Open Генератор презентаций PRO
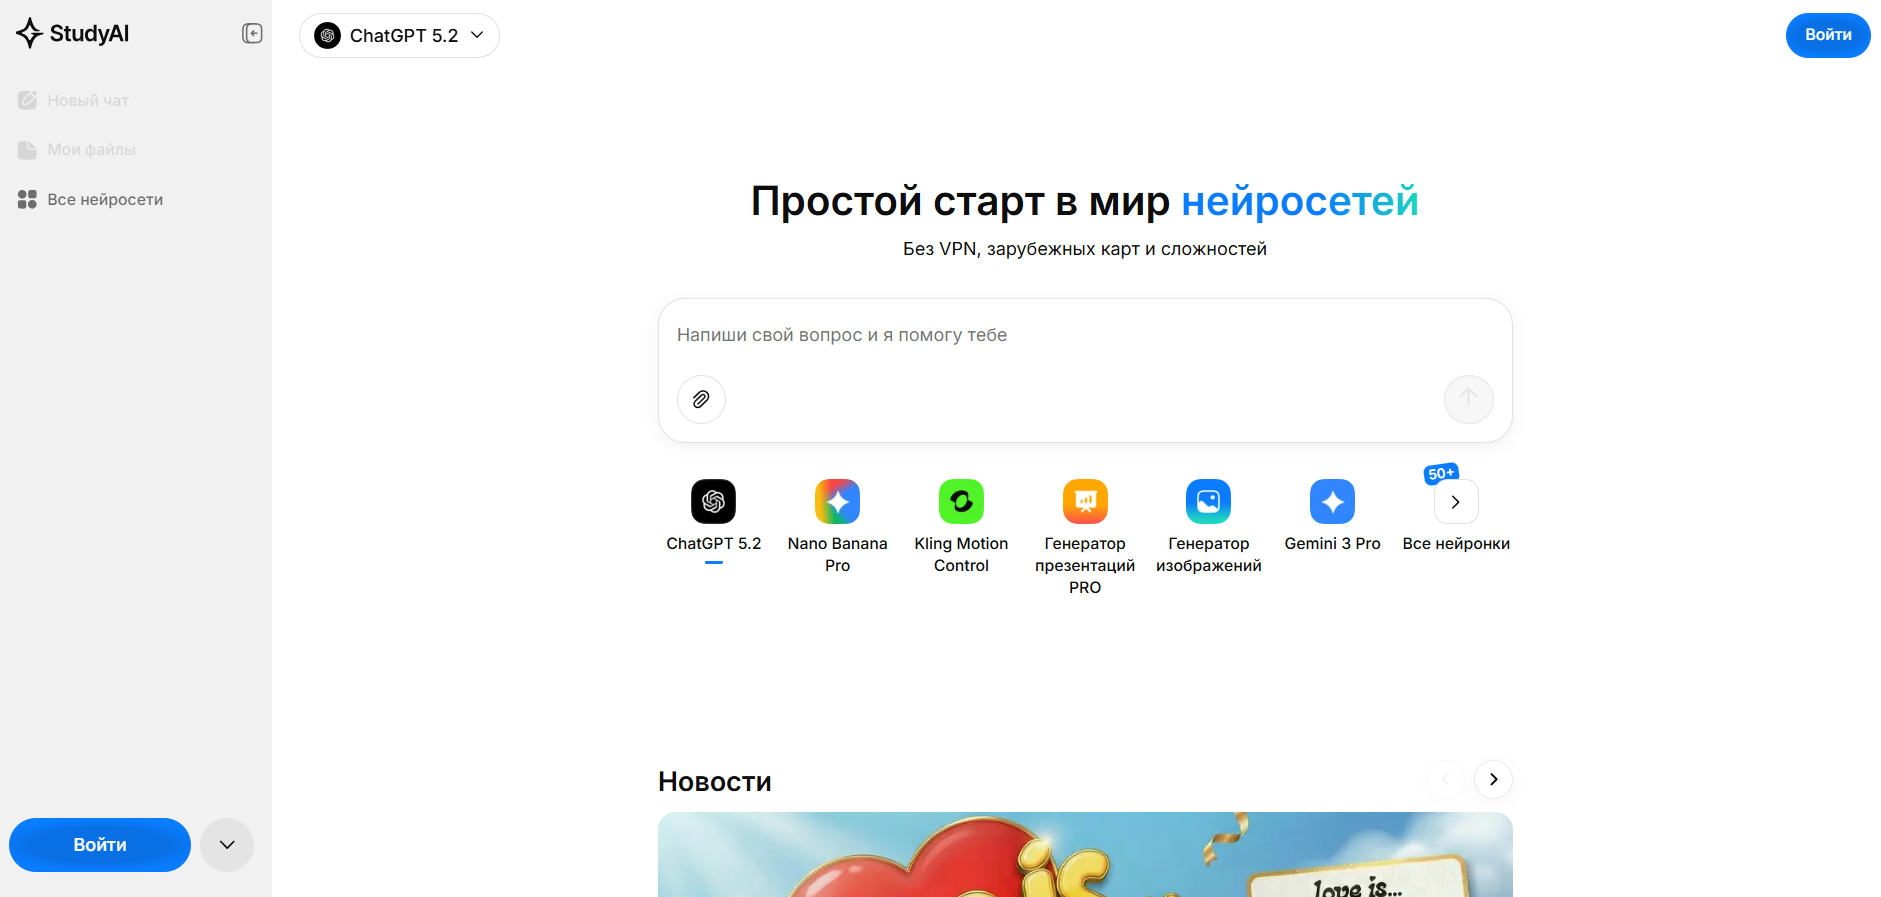The height and width of the screenshot is (897, 1881). [x=1085, y=502]
